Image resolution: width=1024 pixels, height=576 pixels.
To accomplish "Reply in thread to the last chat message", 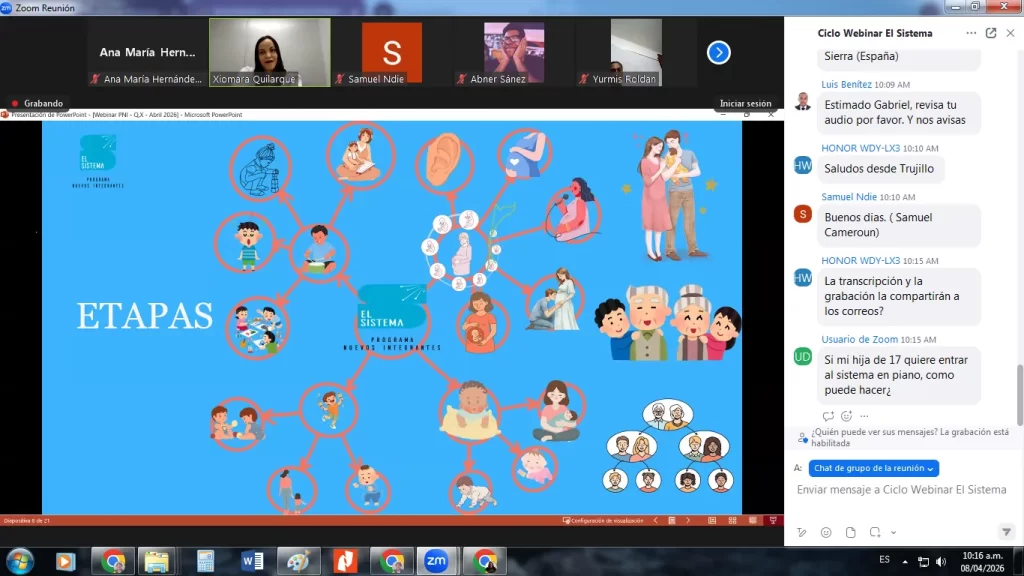I will pyautogui.click(x=828, y=416).
